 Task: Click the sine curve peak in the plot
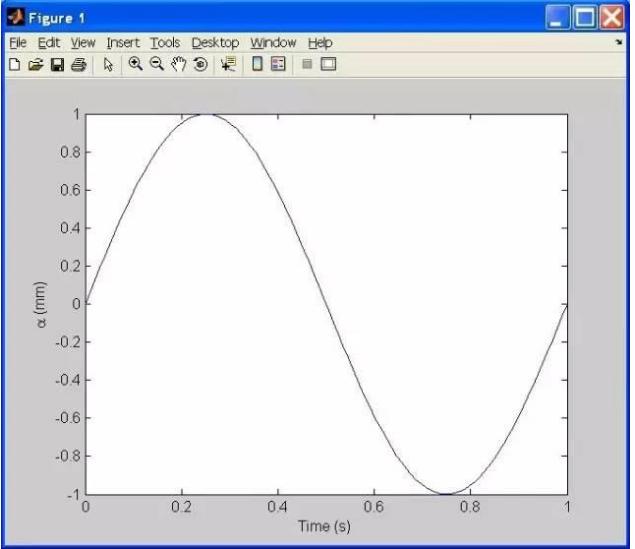[206, 114]
